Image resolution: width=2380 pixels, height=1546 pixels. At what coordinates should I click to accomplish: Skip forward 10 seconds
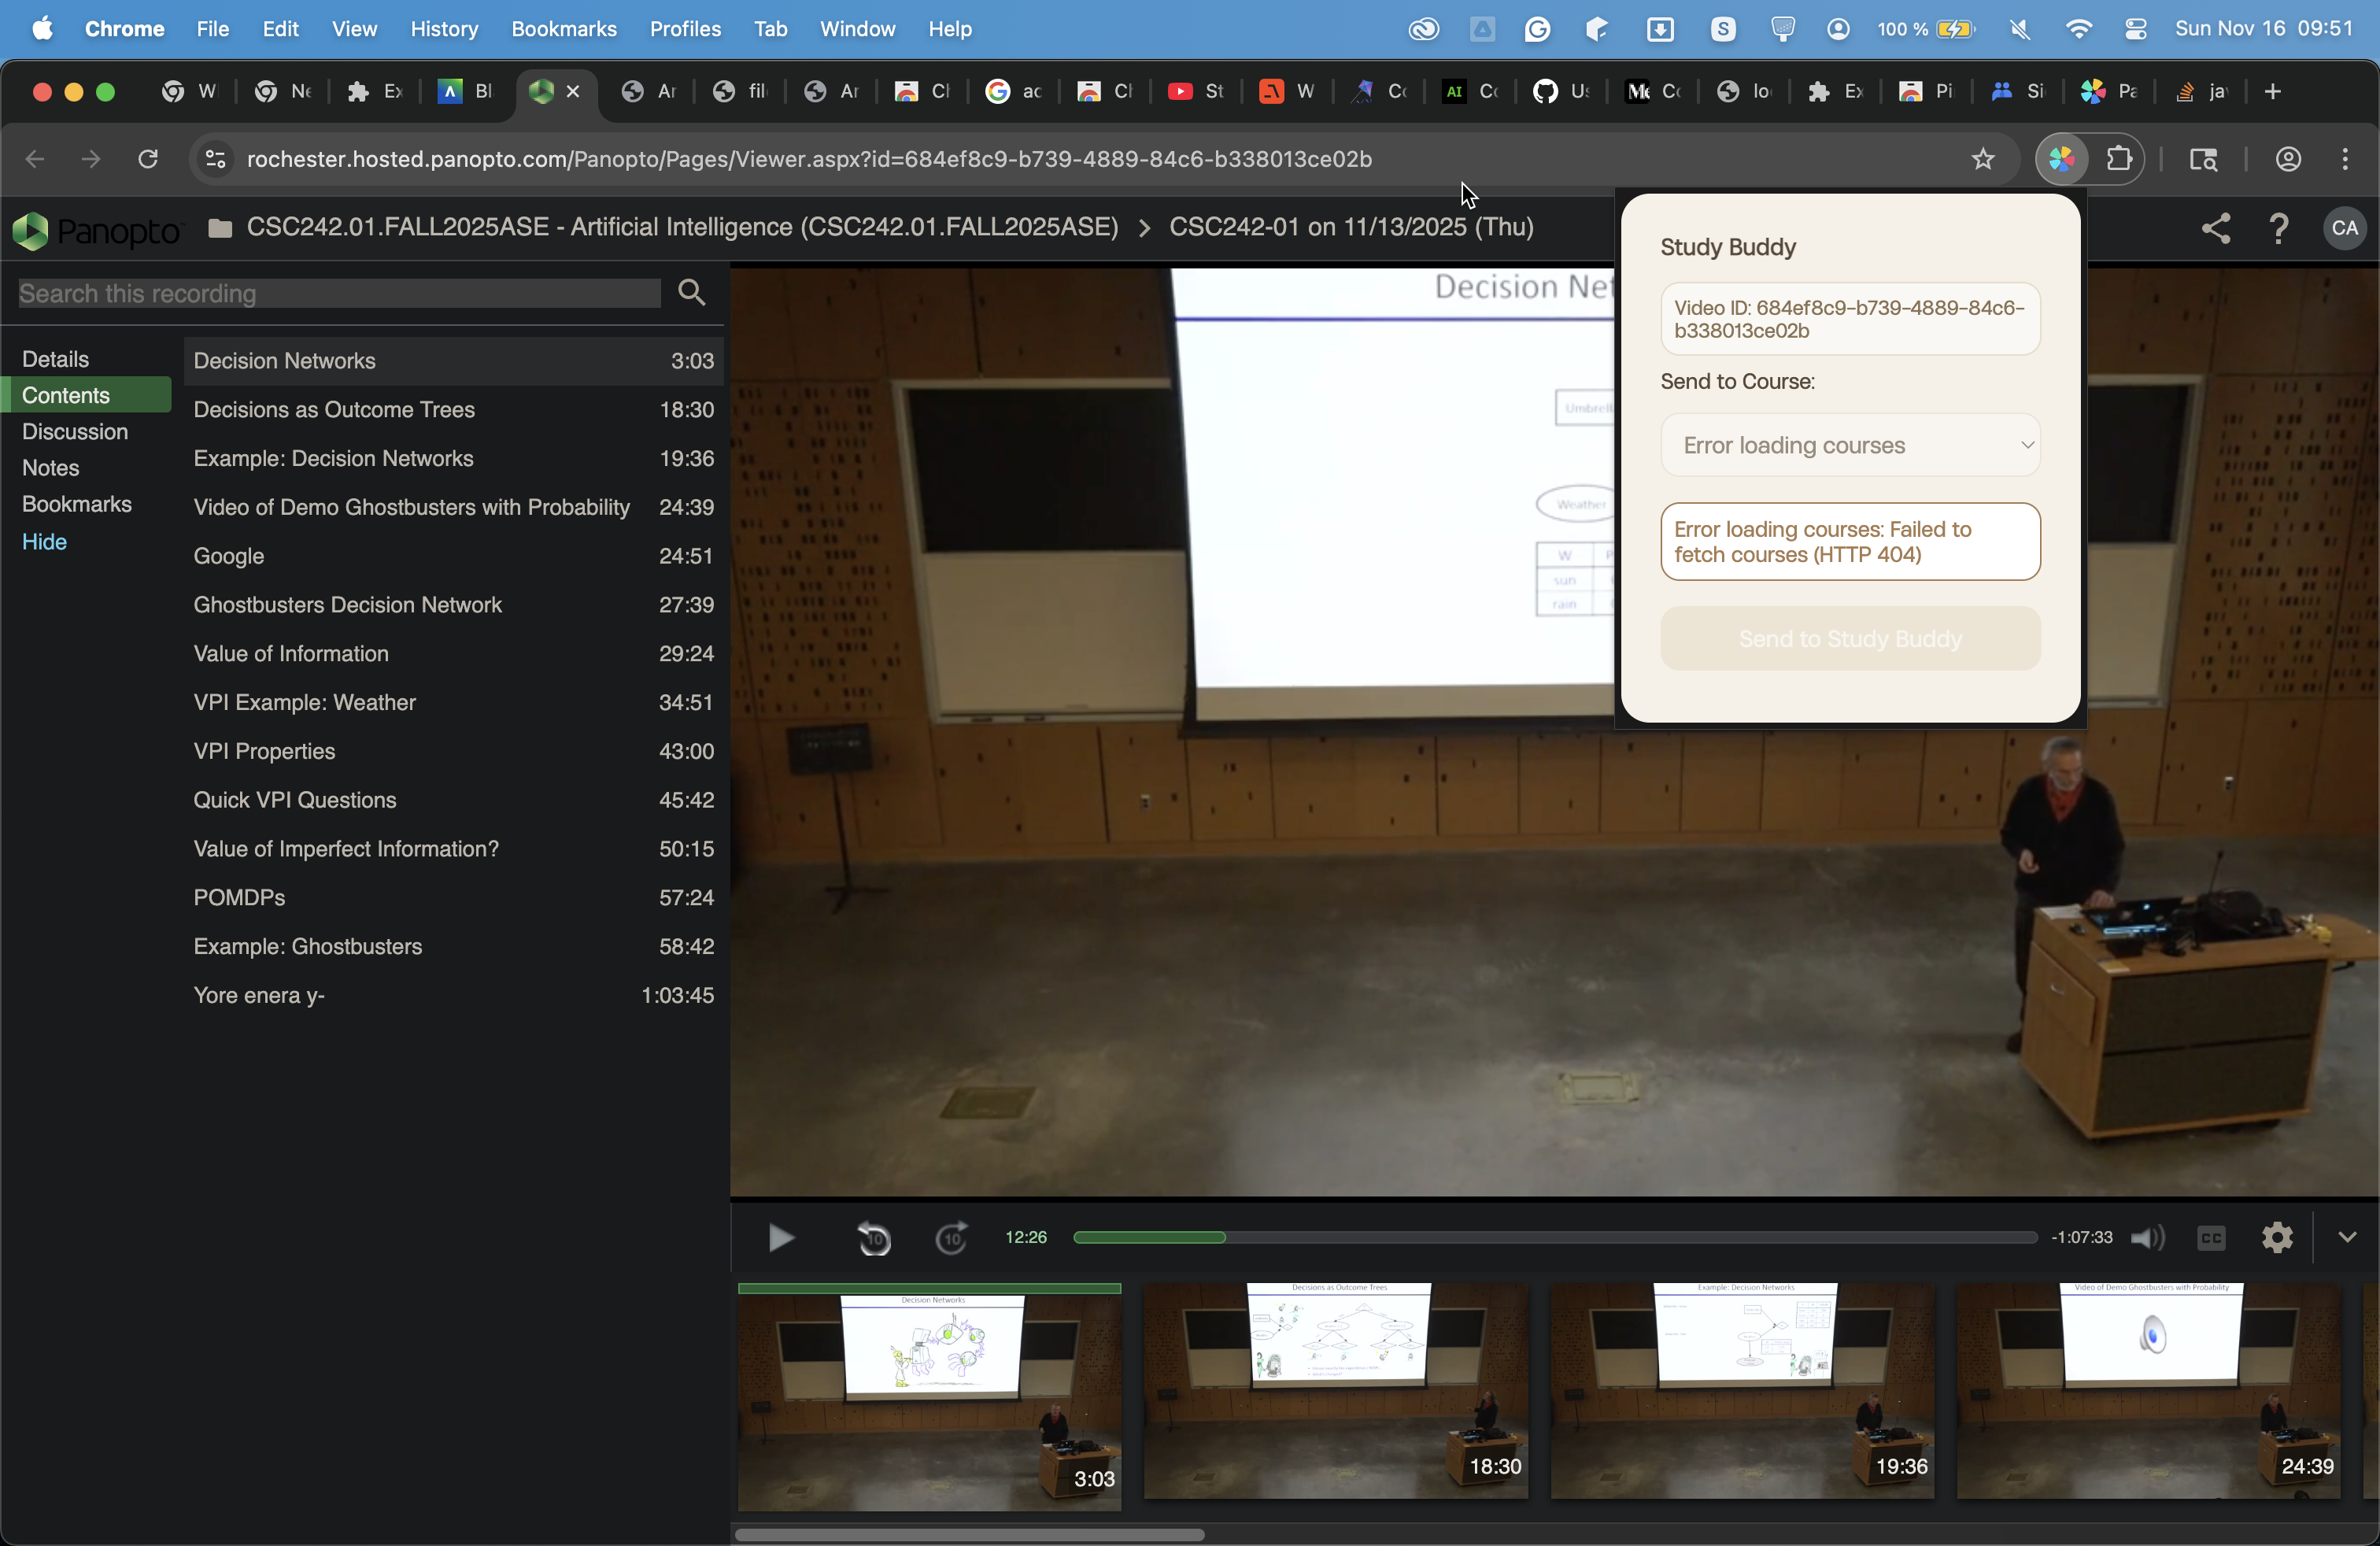pos(951,1238)
